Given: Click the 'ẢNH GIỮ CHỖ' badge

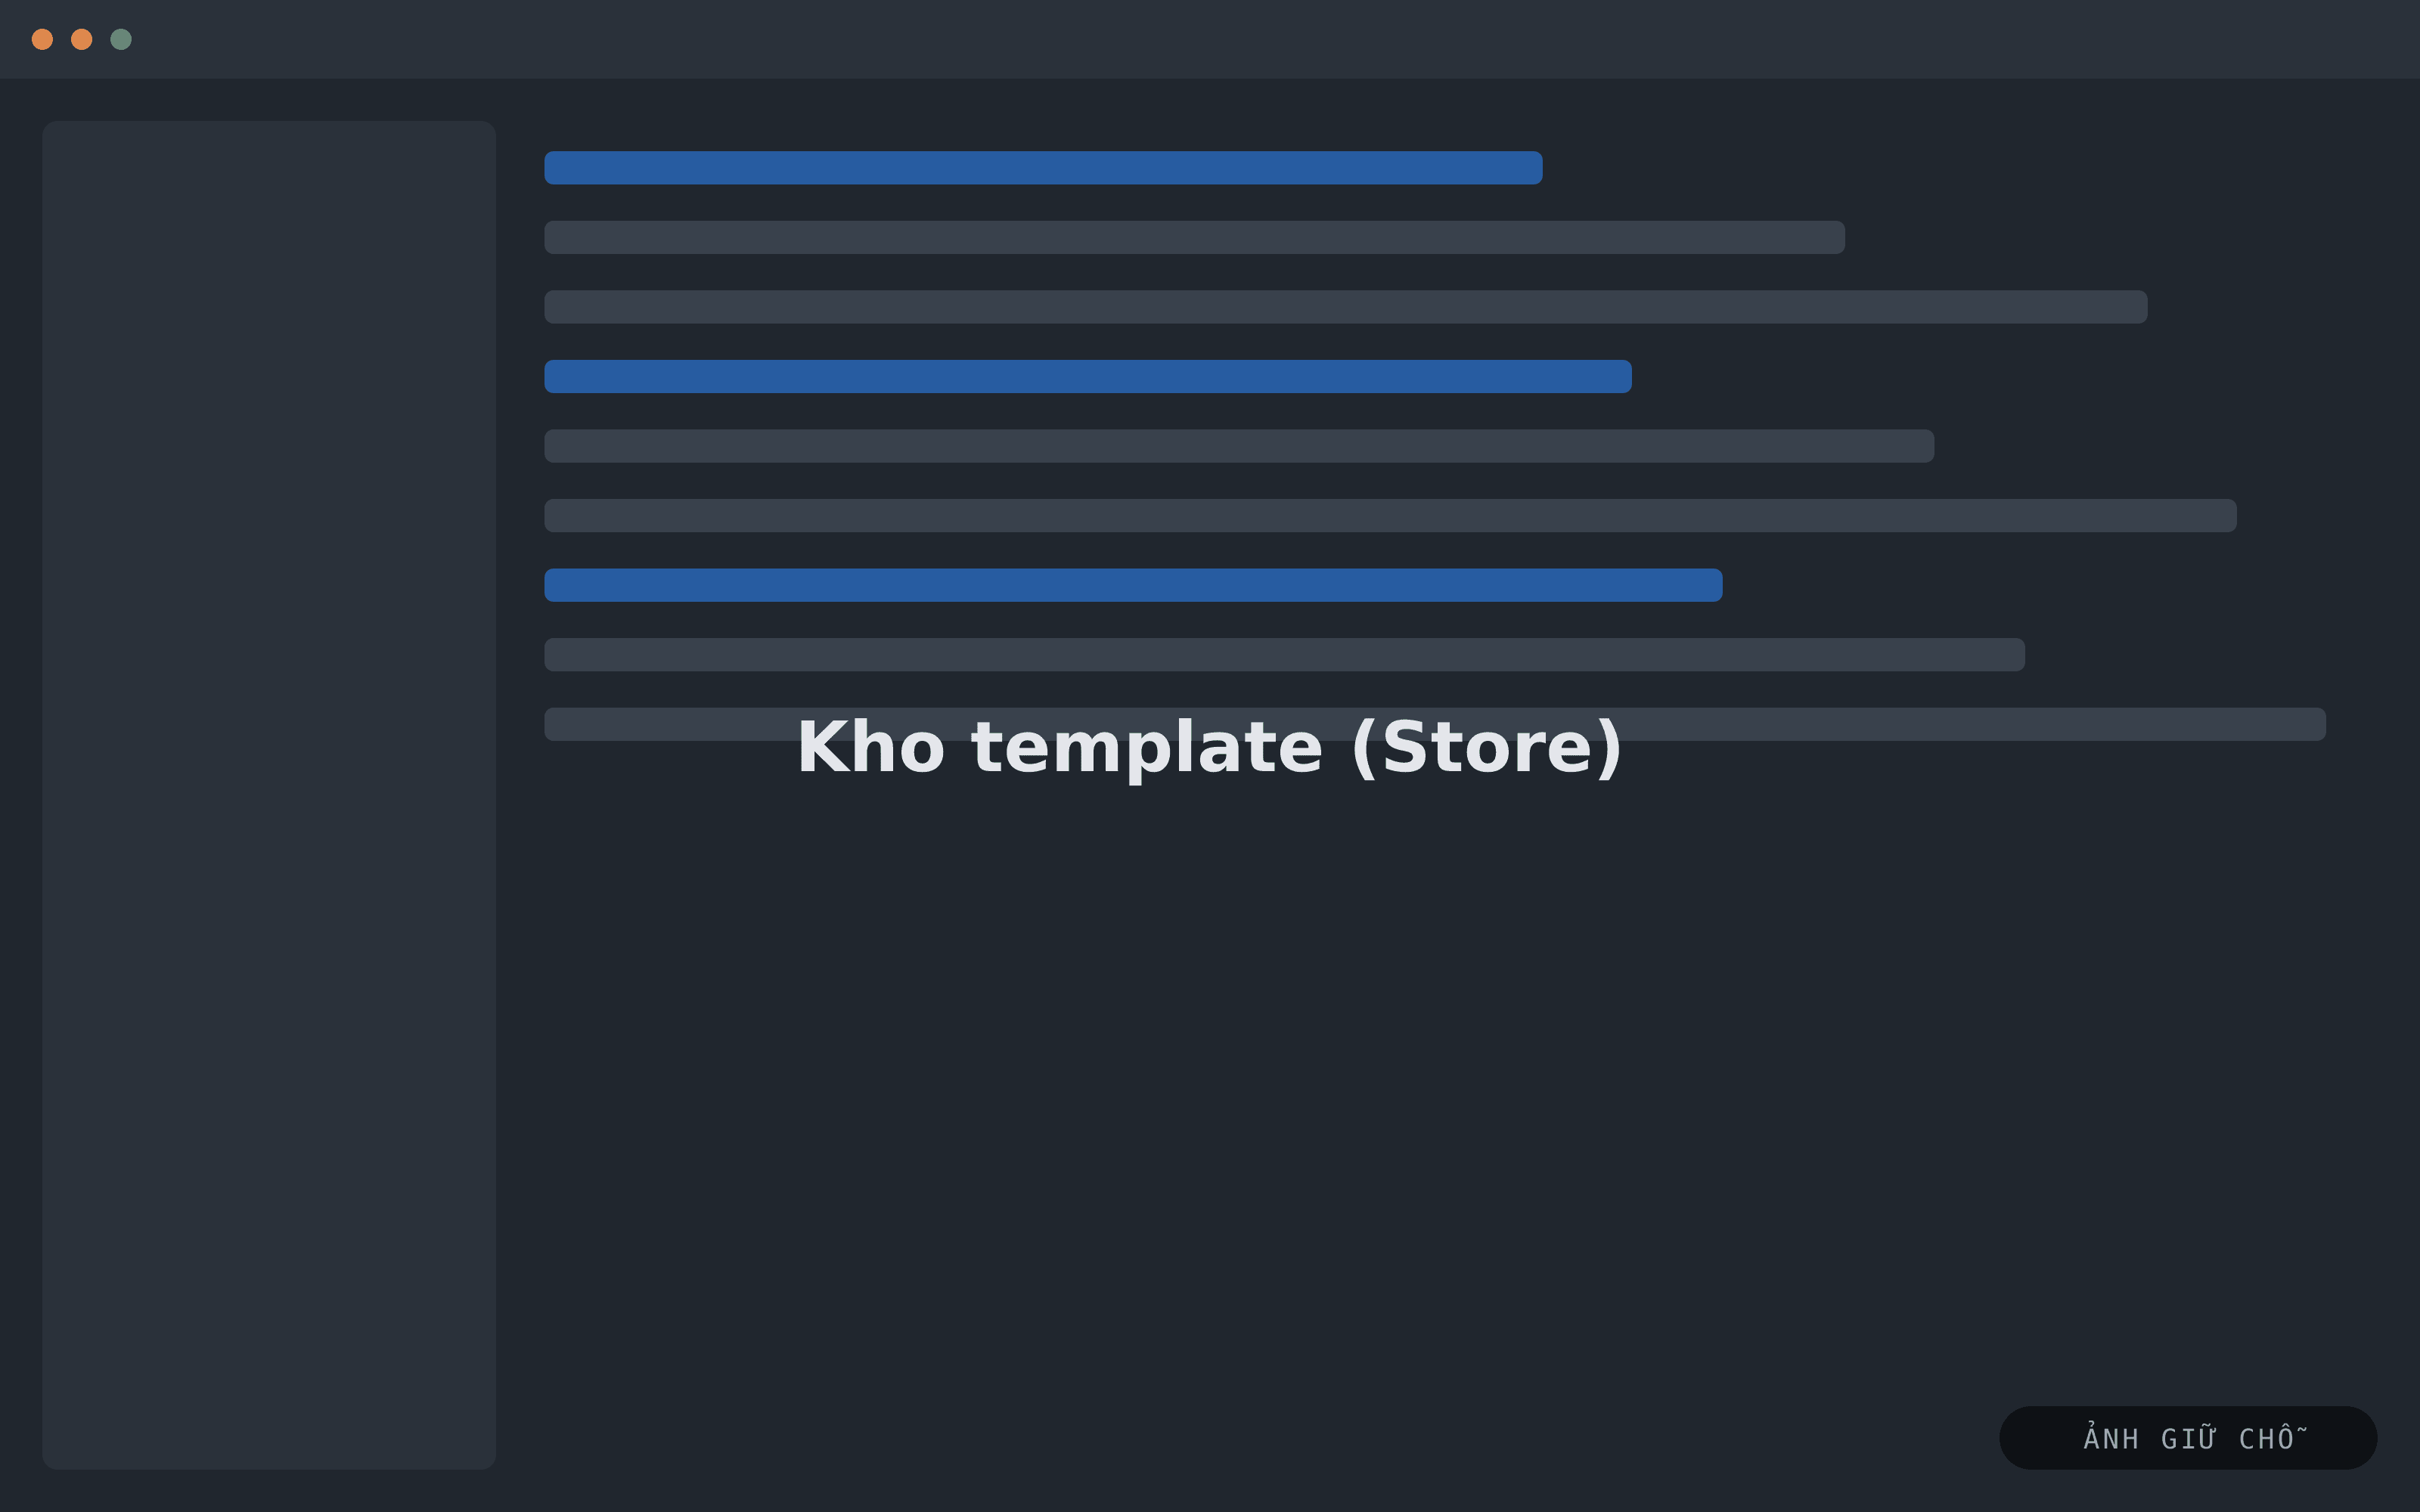Looking at the screenshot, I should coord(2188,1438).
